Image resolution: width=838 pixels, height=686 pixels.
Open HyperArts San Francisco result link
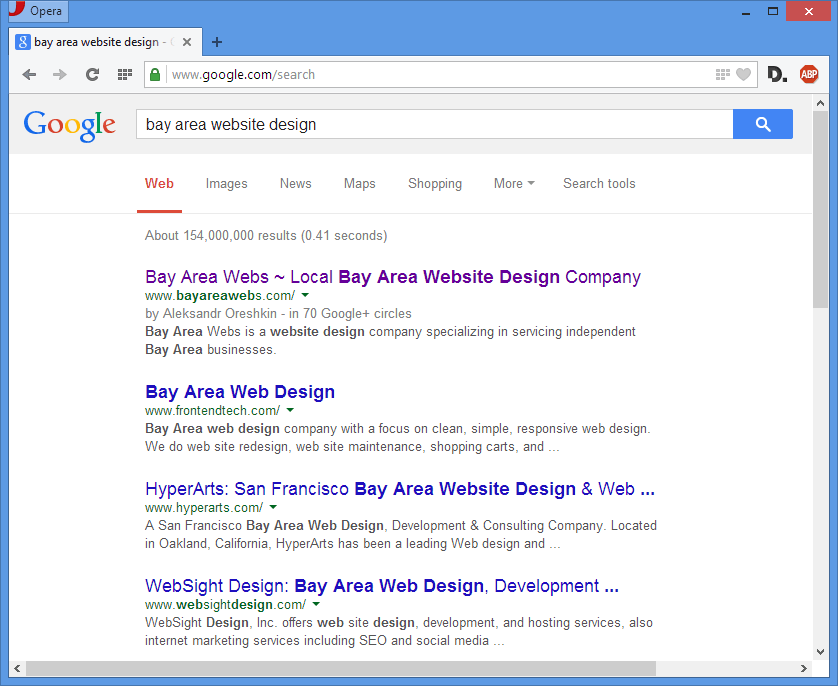tap(400, 489)
